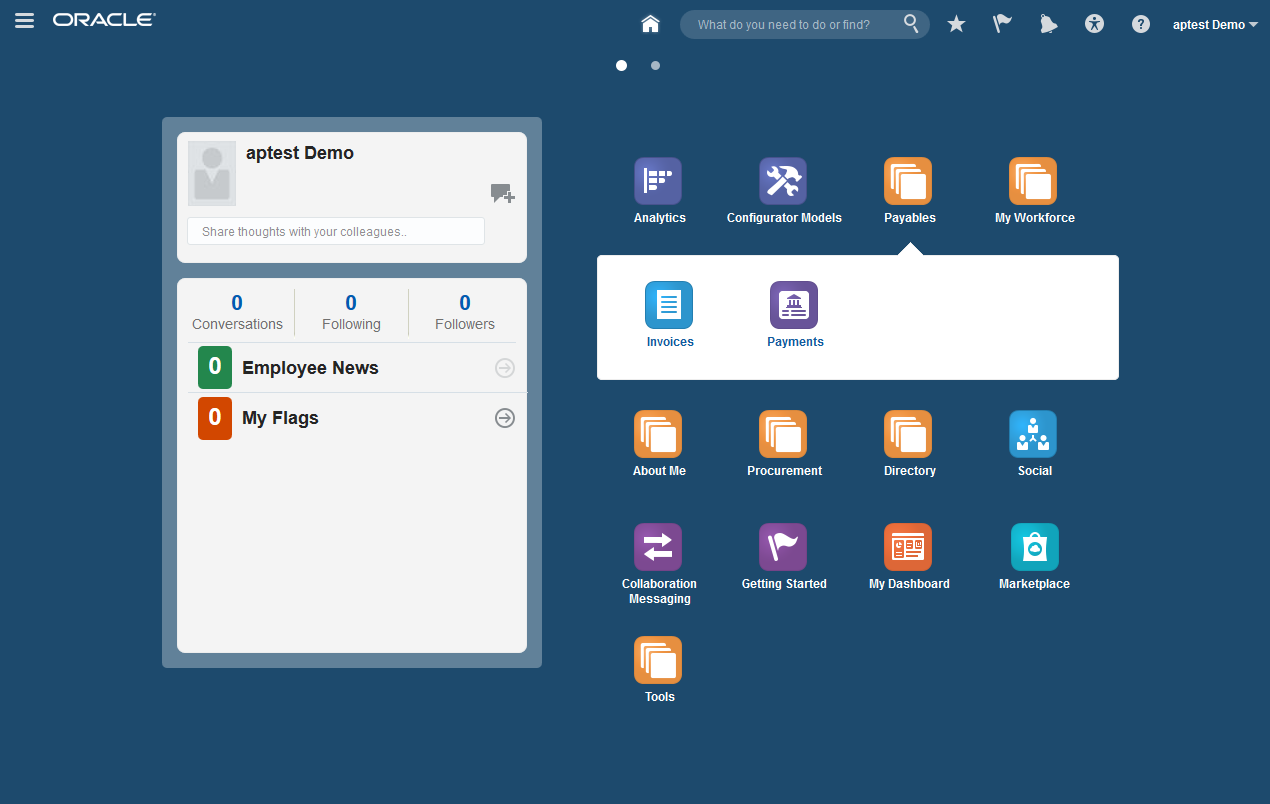Open the Help question mark icon
The width and height of the screenshot is (1270, 804).
tap(1141, 24)
